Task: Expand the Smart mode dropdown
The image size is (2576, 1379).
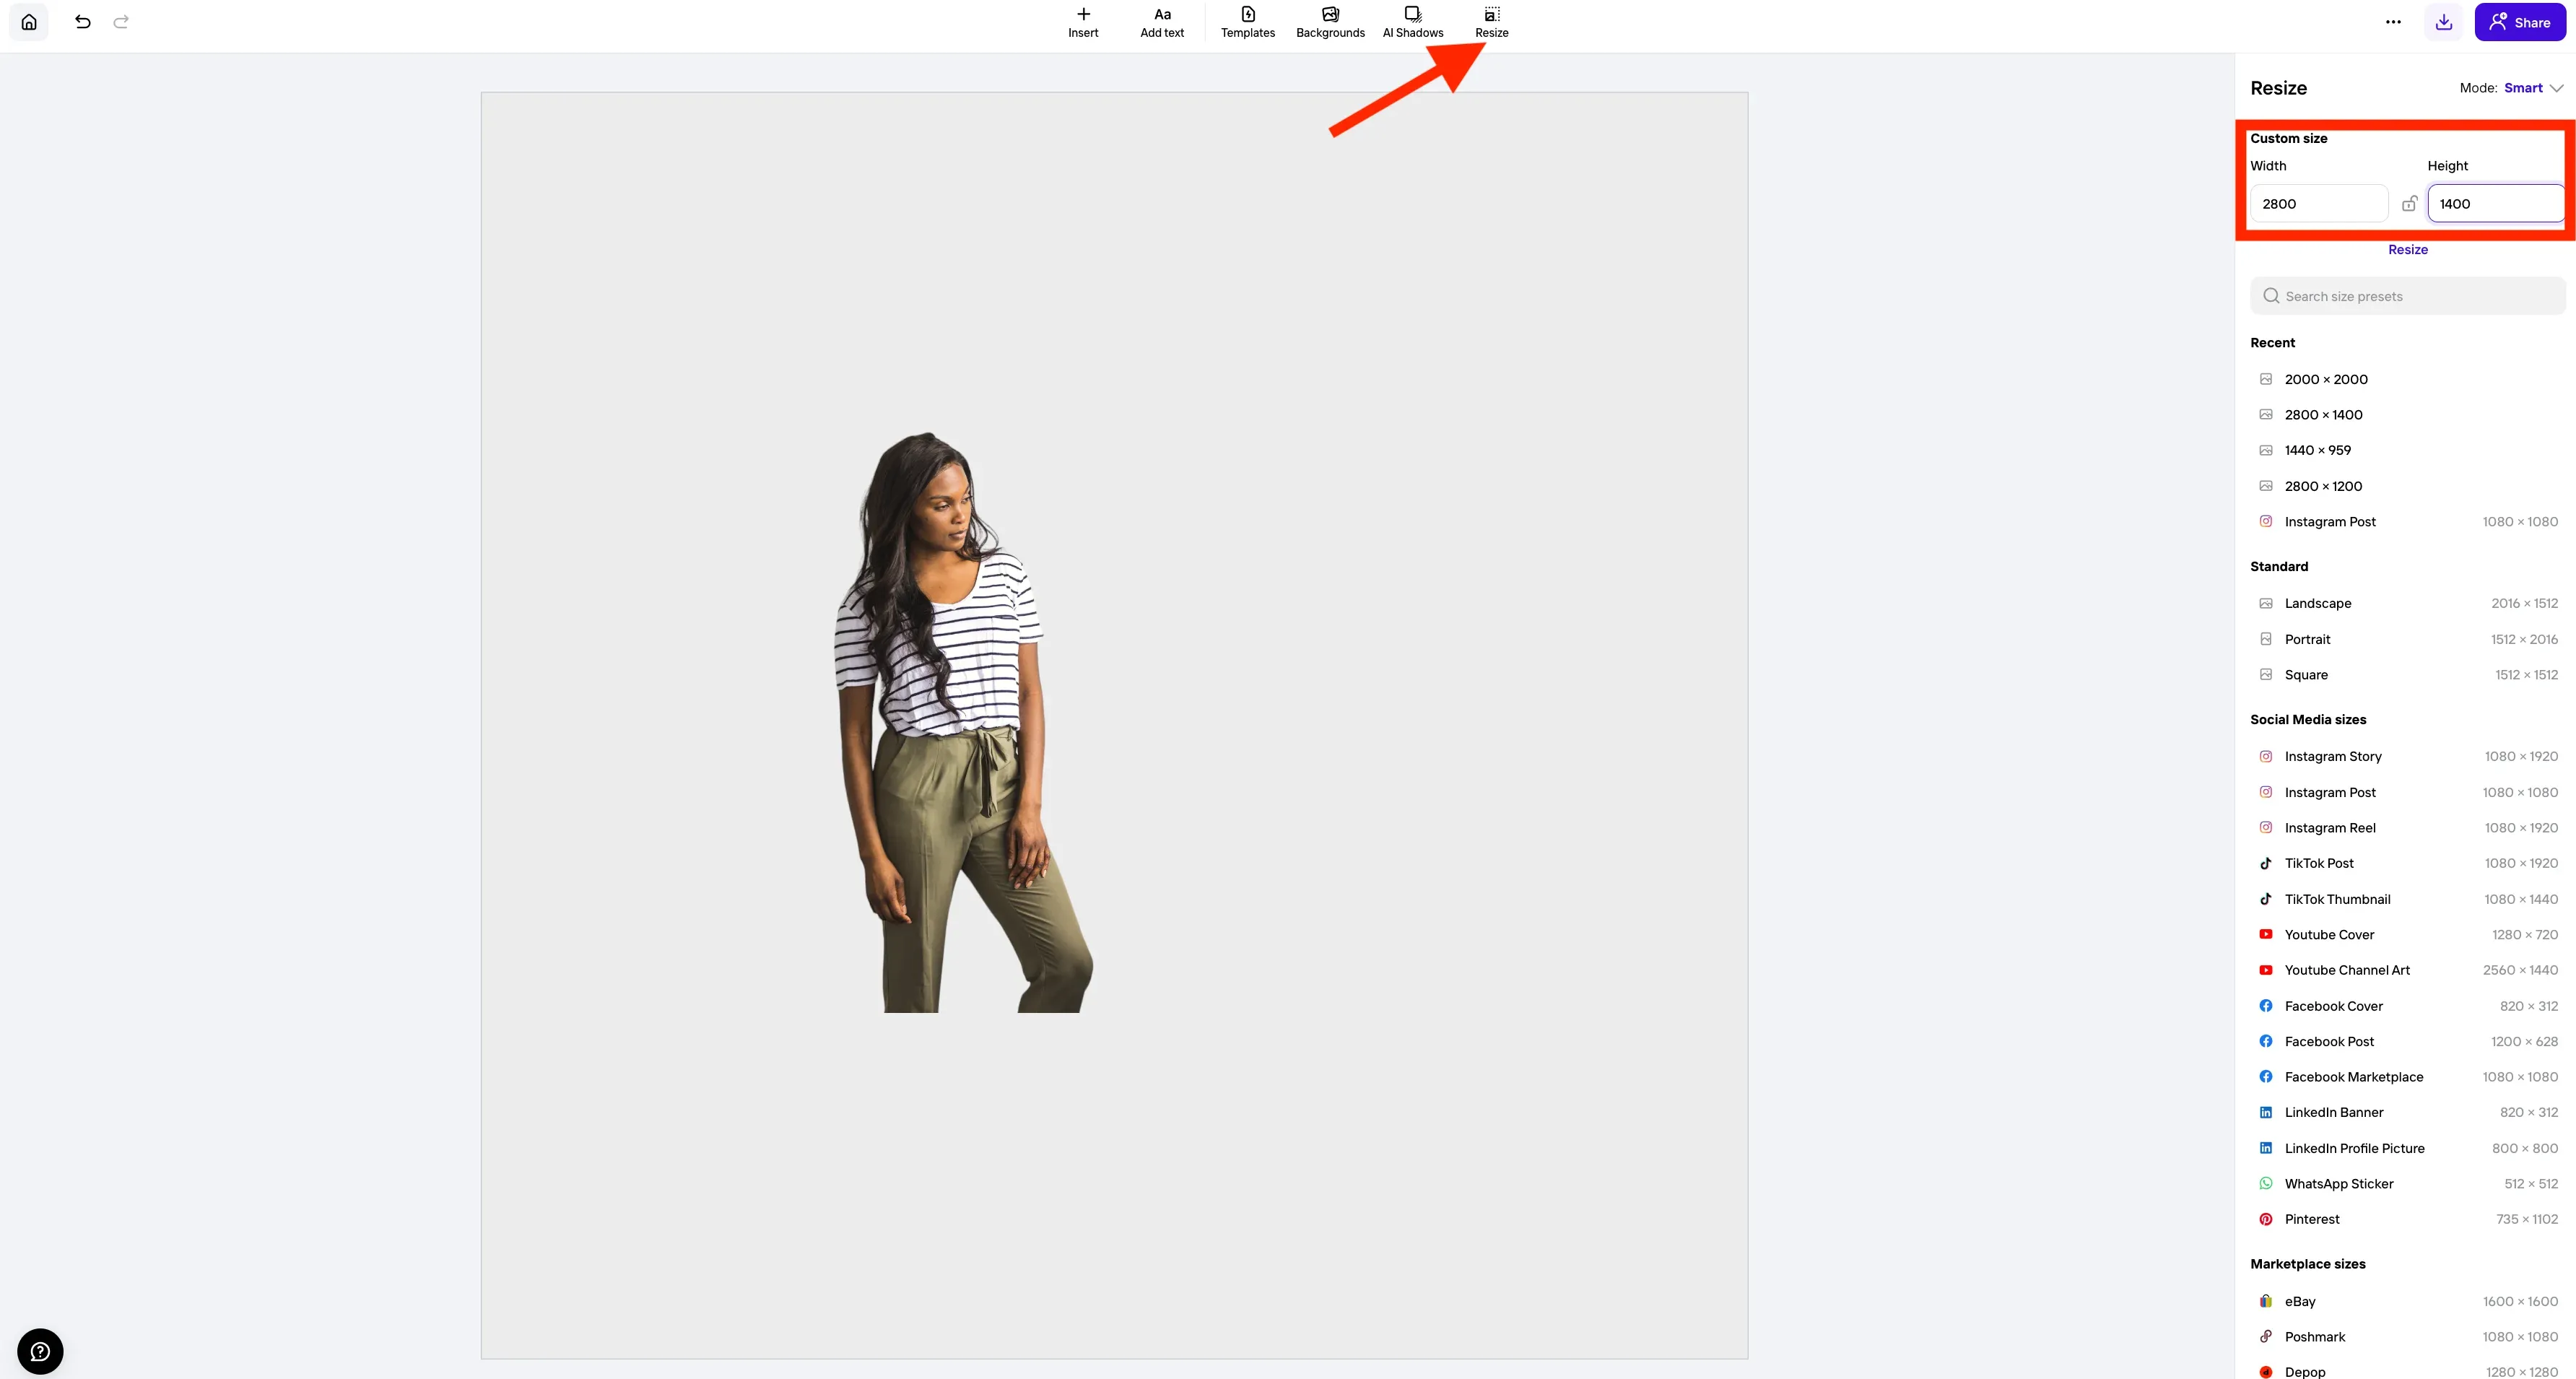Action: [2534, 88]
